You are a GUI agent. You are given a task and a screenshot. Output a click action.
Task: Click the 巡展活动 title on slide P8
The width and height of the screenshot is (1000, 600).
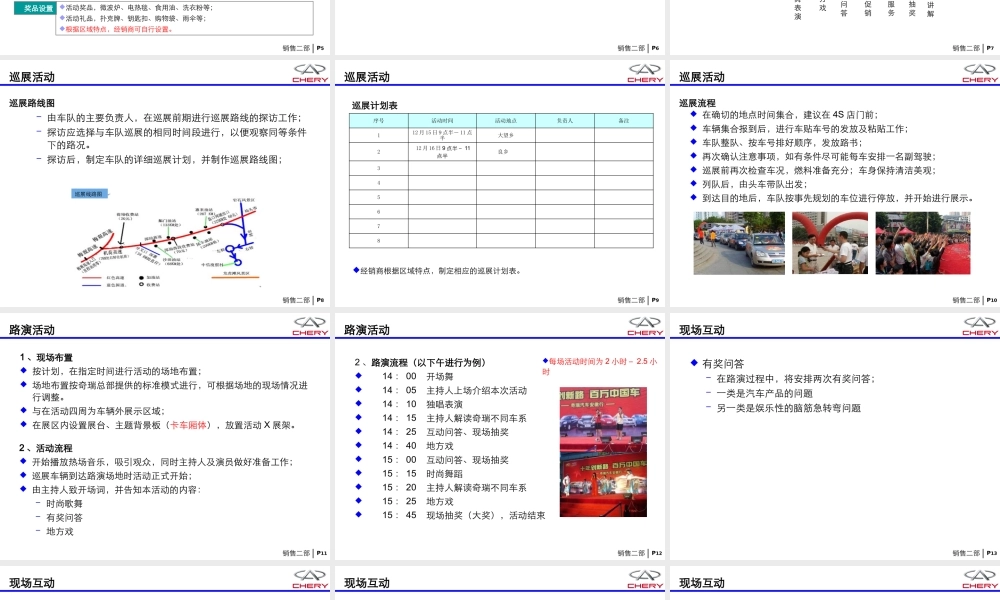pos(32,77)
